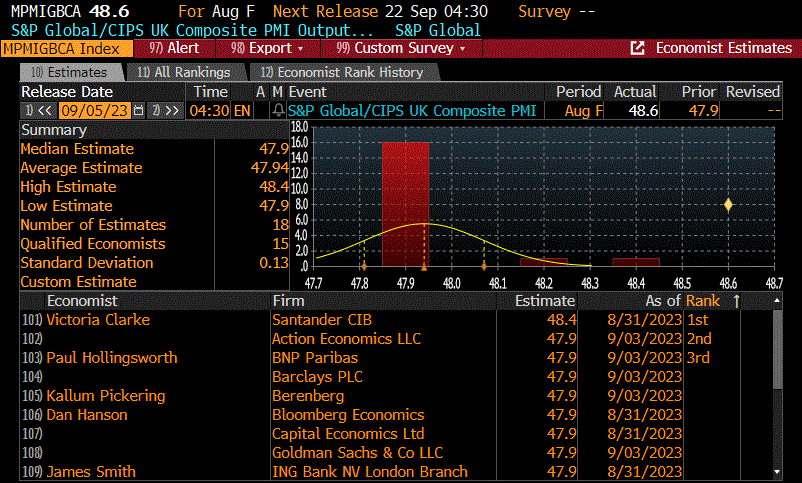The image size is (802, 483).
Task: Click the Average Estimate value 47.94
Action: 270,168
